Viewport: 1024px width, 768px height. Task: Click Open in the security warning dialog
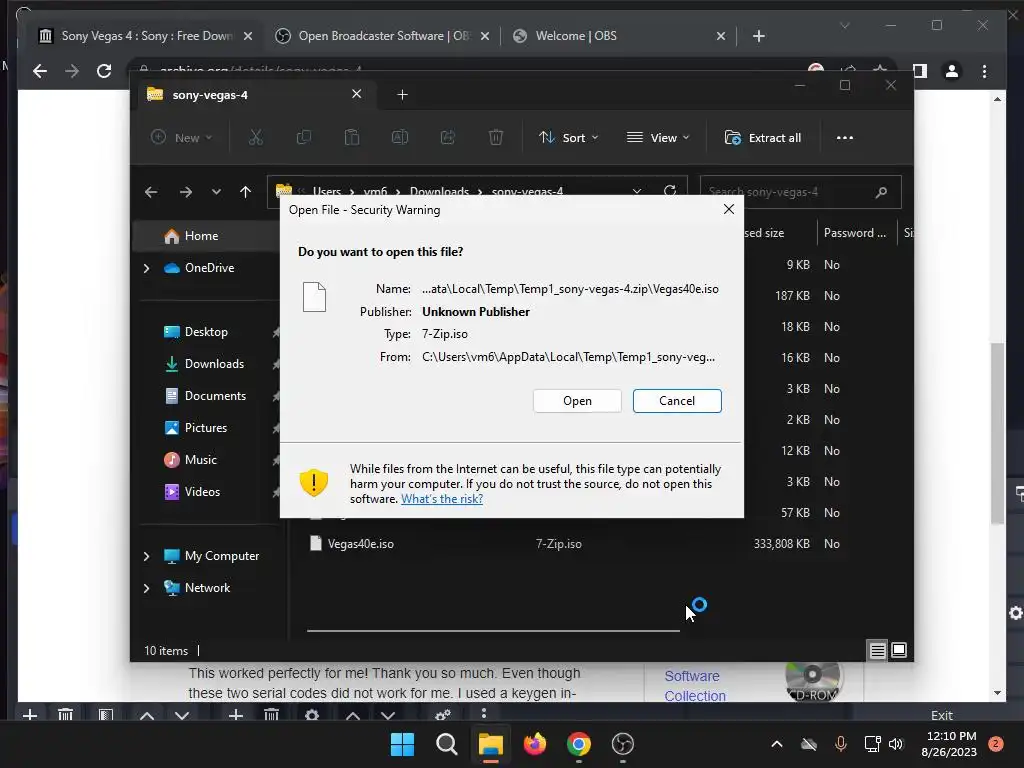[x=577, y=401]
